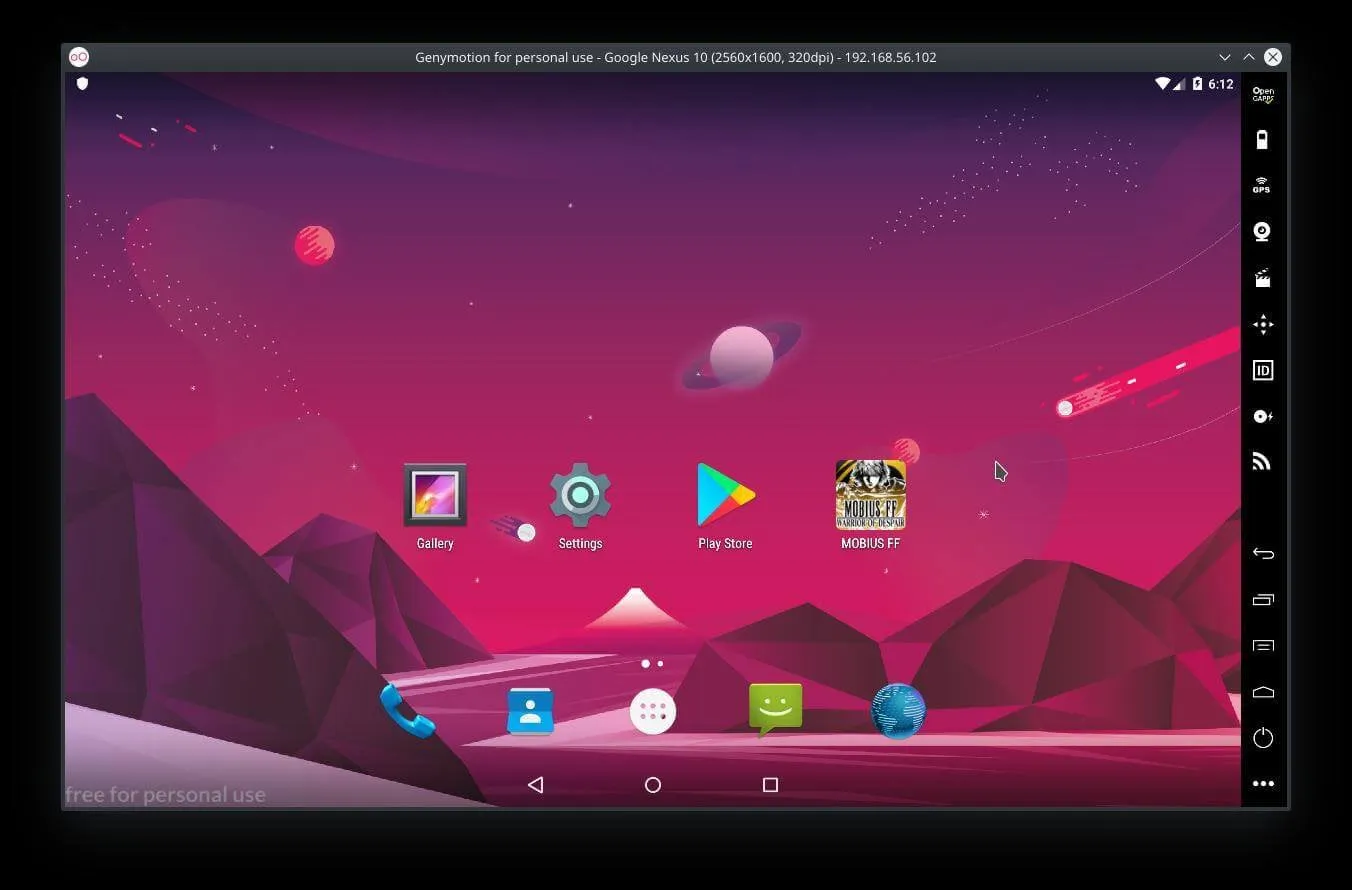This screenshot has width=1352, height=890.
Task: Open the GPS widget in the Genymotion sidebar
Action: coord(1263,185)
